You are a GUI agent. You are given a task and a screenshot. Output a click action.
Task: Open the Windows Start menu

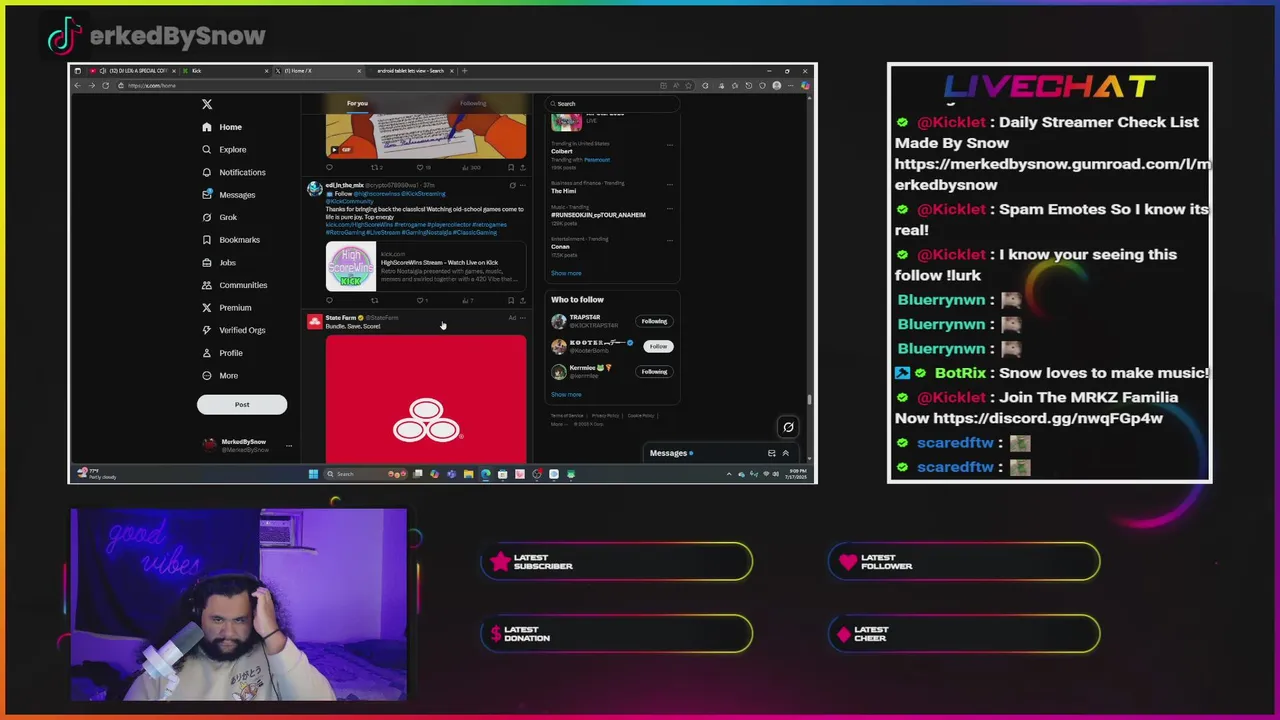click(x=313, y=474)
